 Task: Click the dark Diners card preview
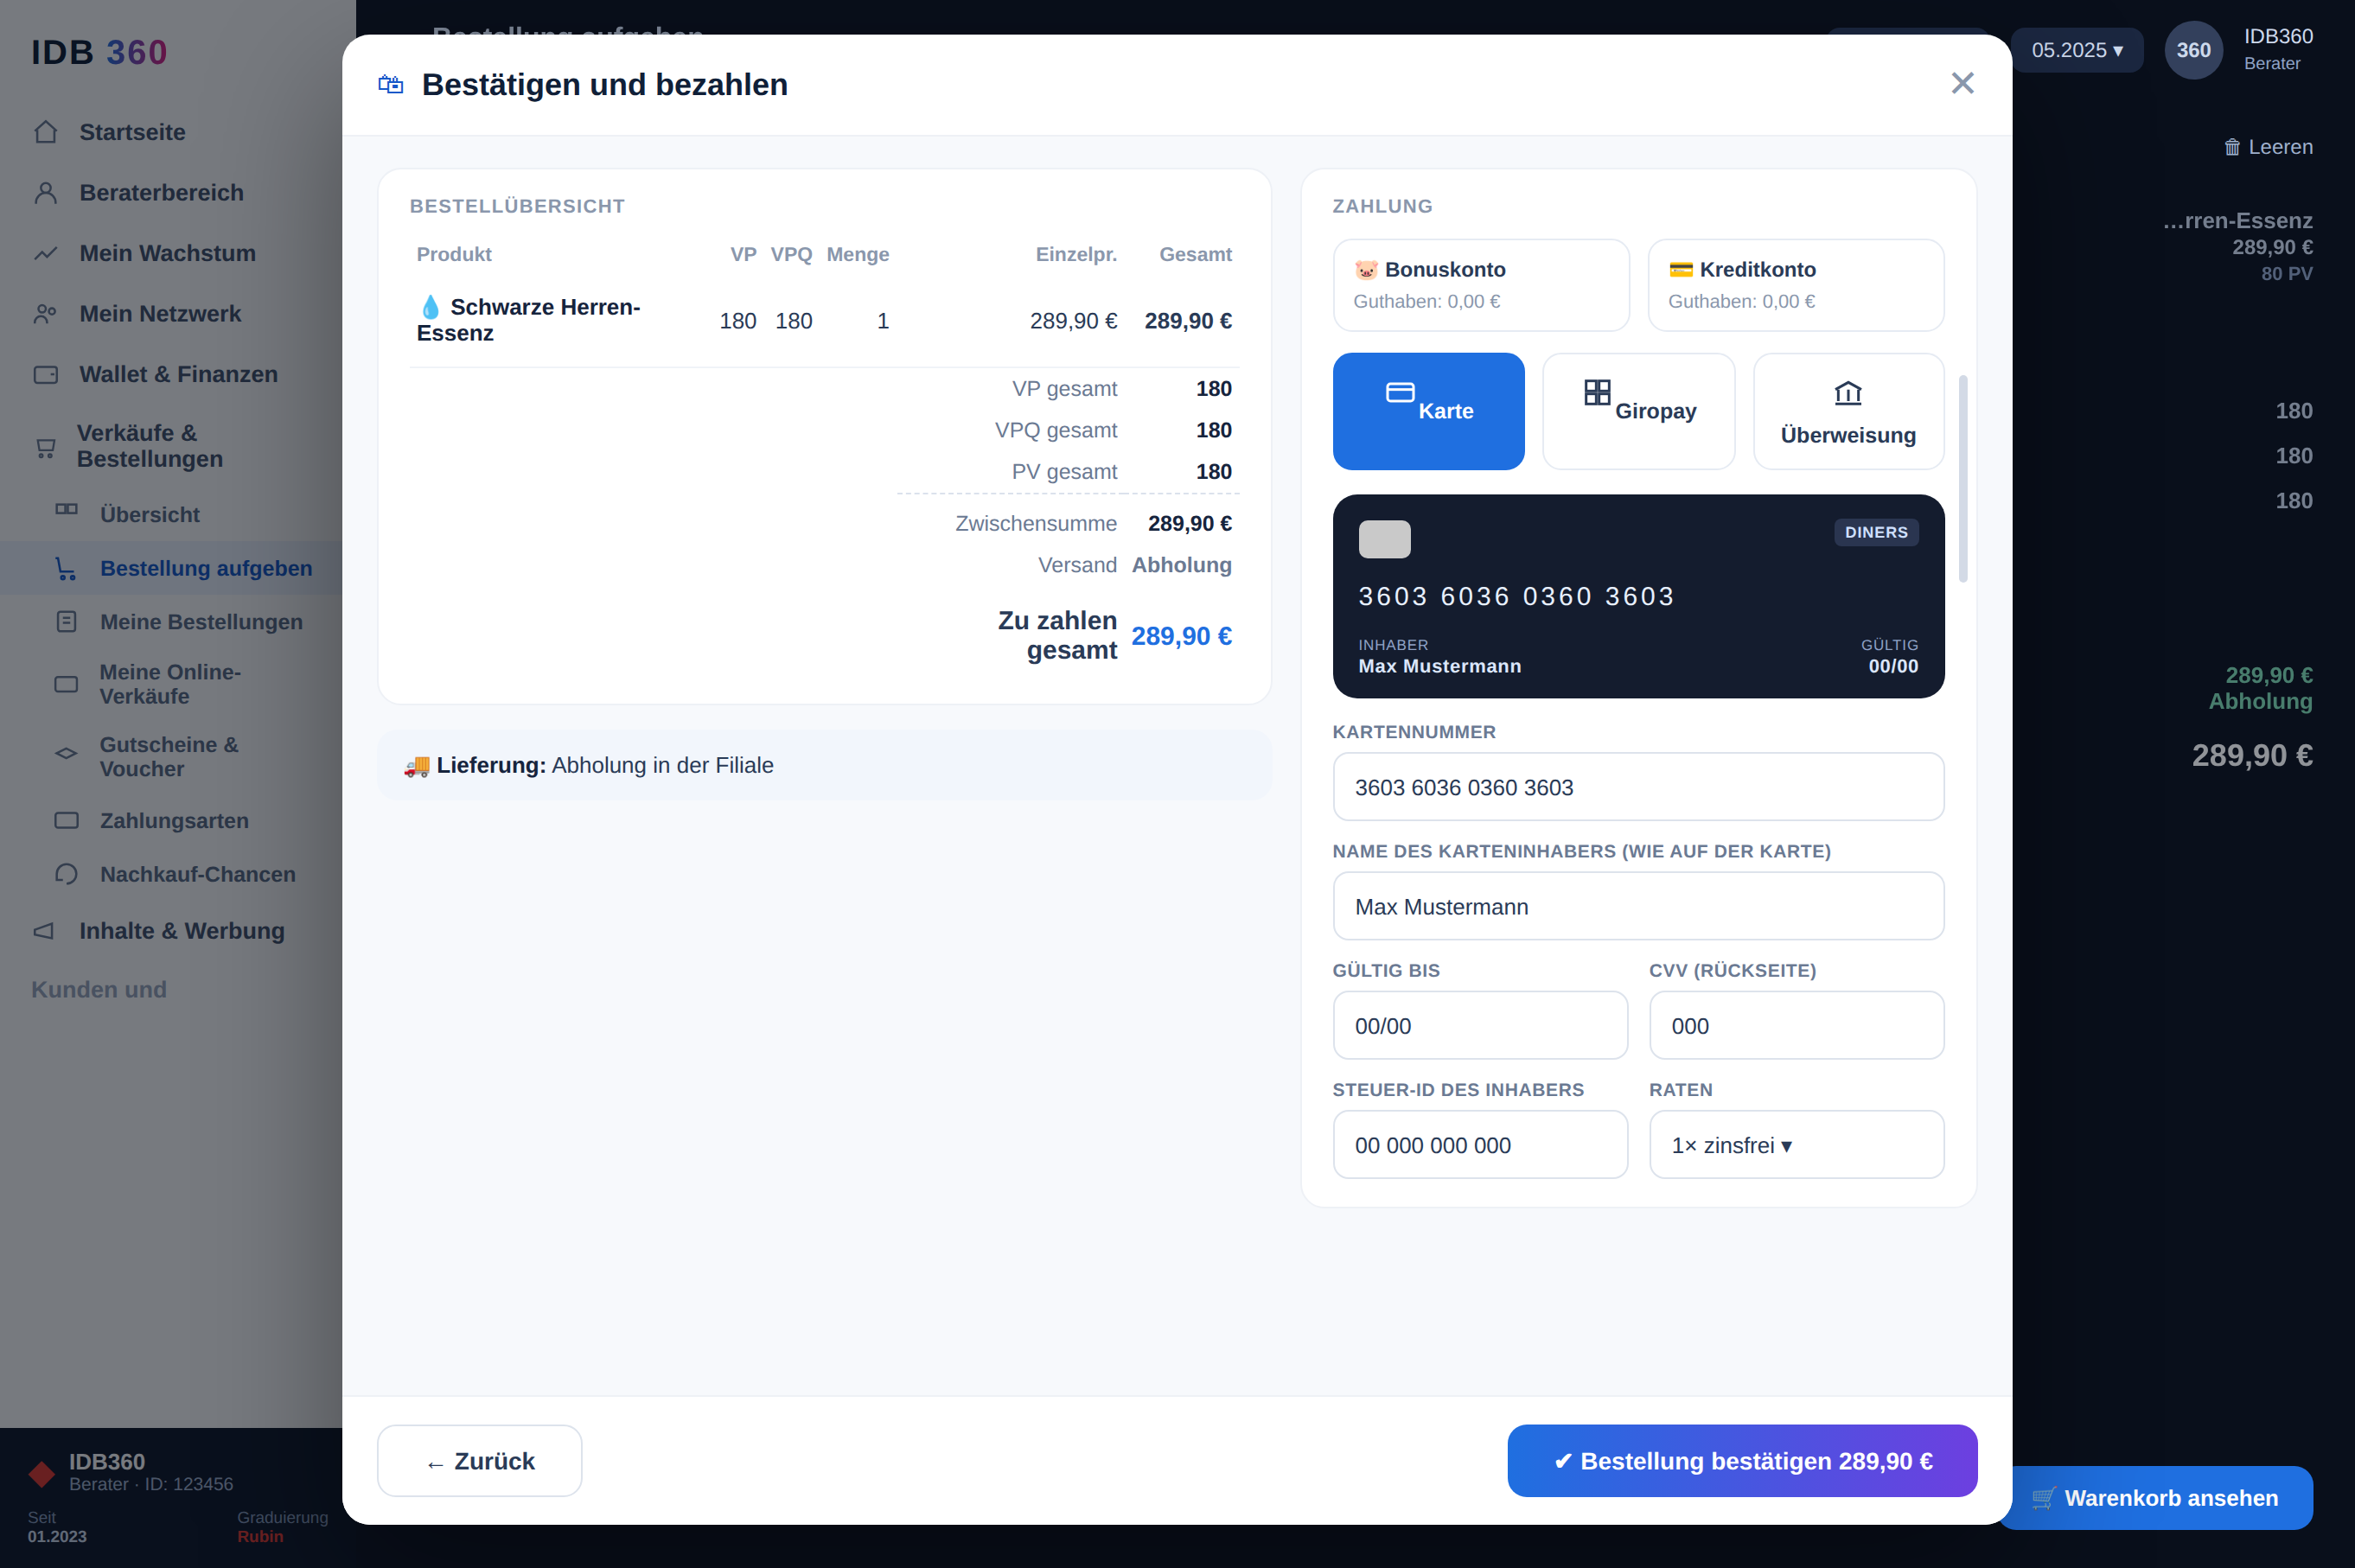point(1638,596)
